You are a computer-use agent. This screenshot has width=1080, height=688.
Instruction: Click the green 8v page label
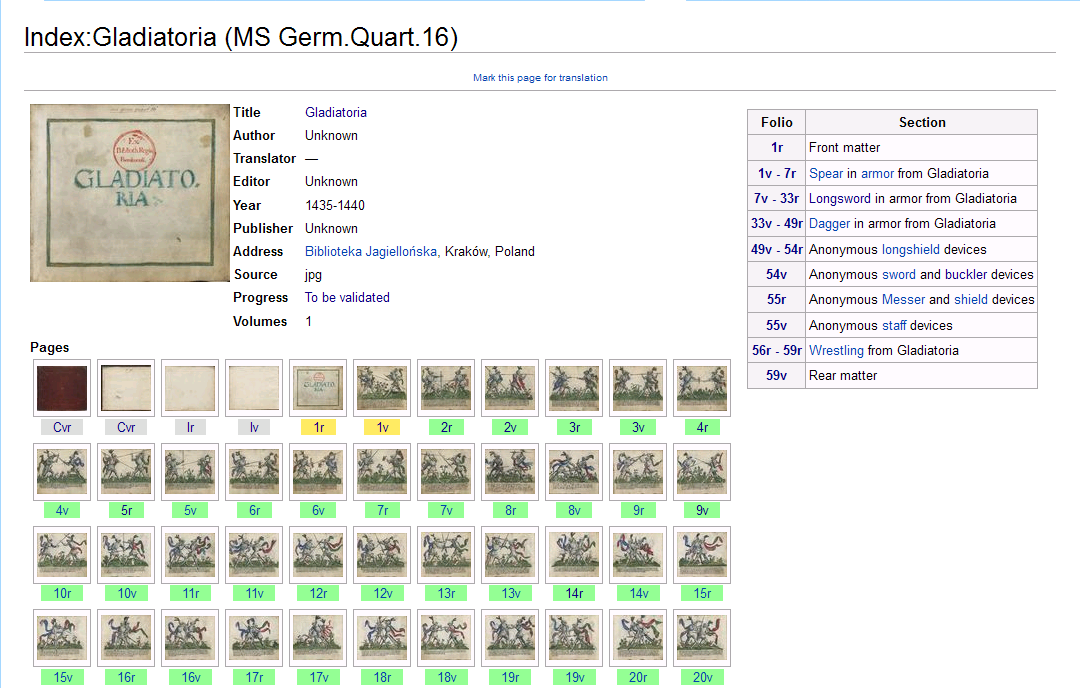(574, 510)
